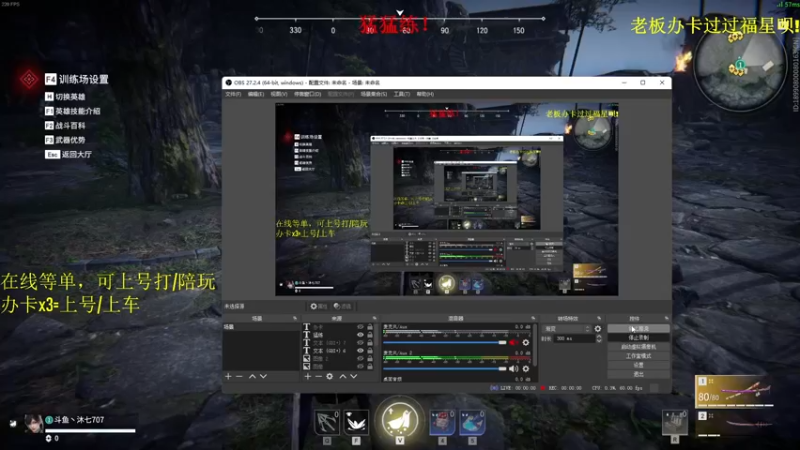Select the item slot 4 icon
800x450 pixels.
[442, 422]
